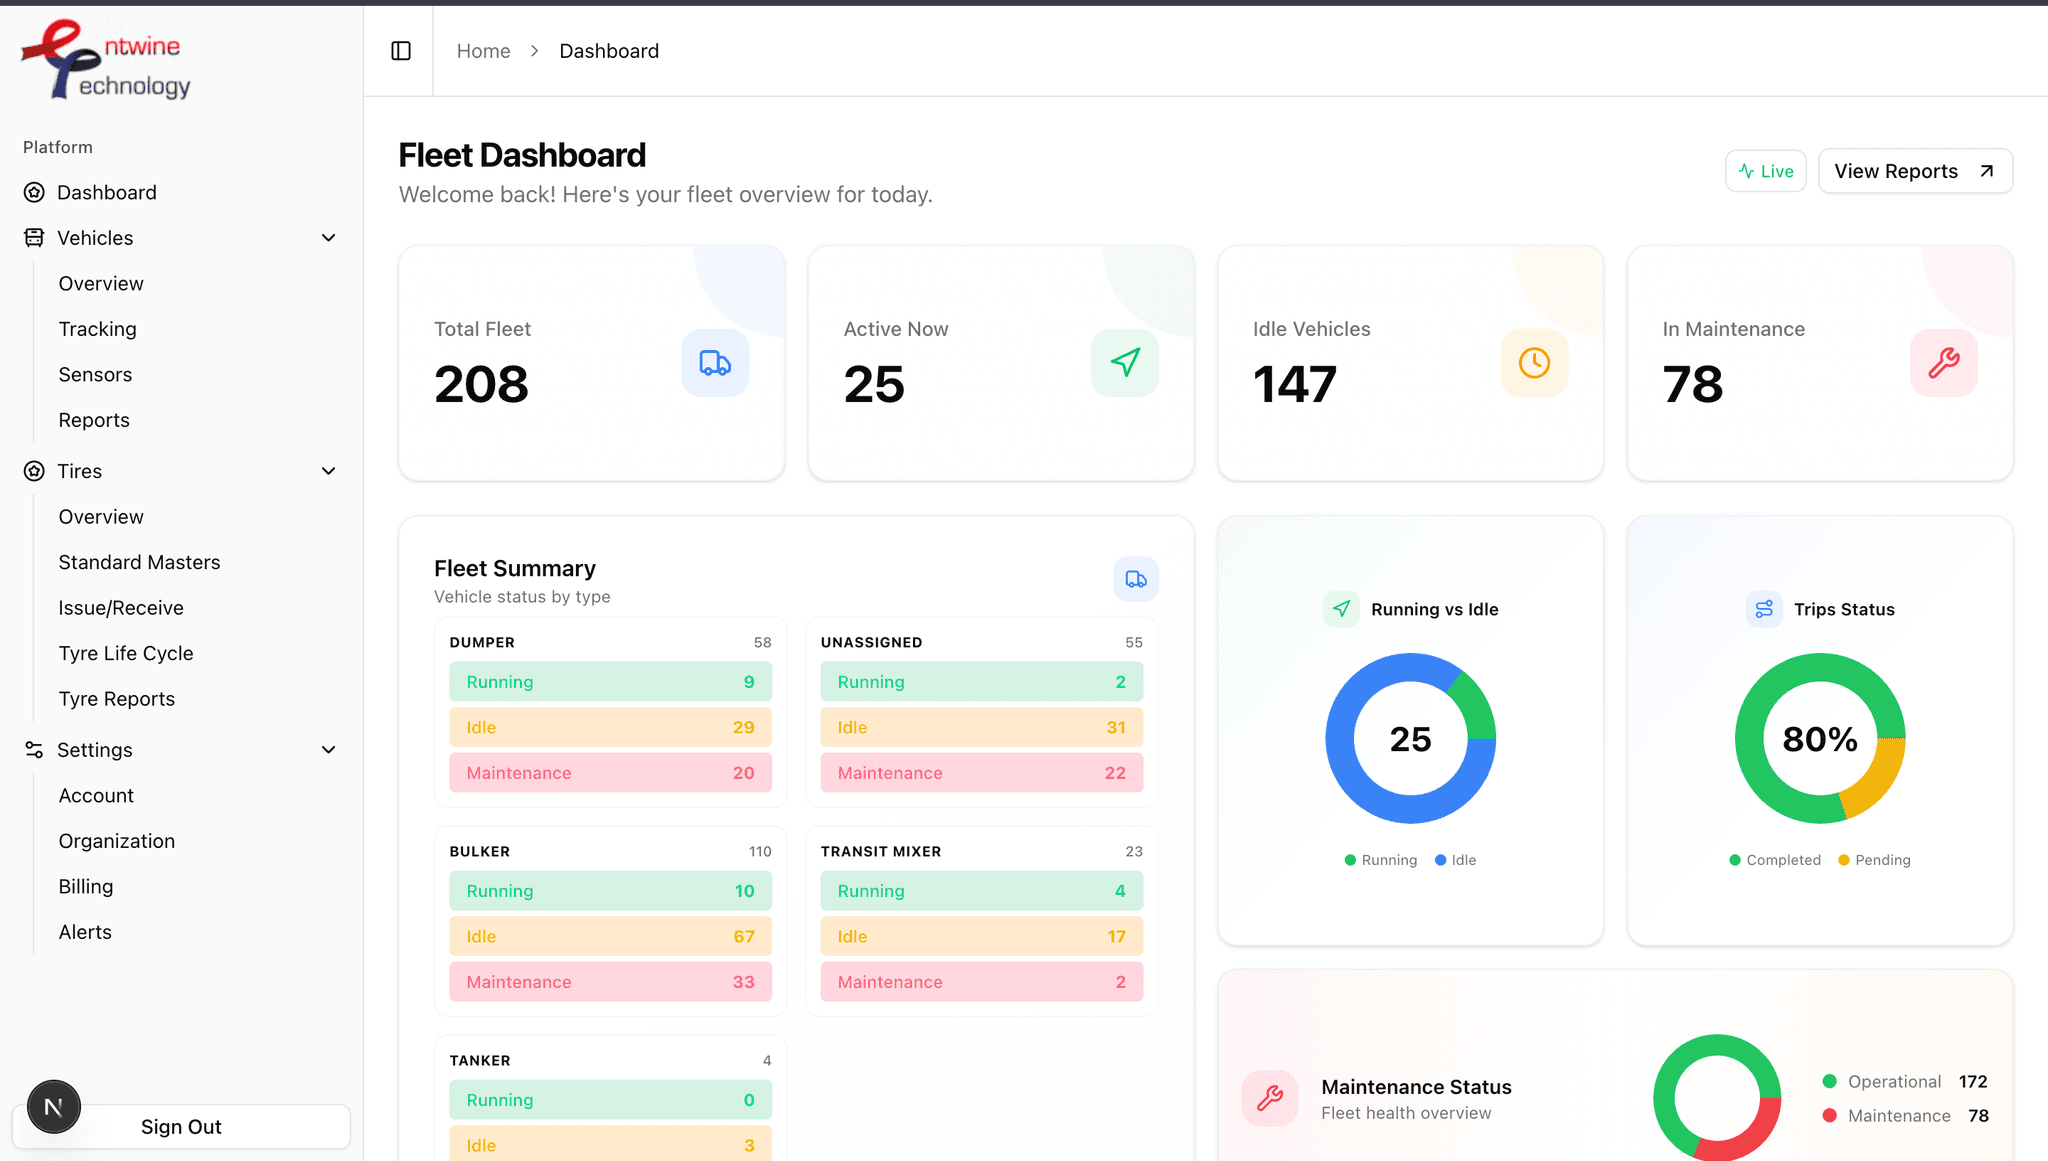Click the BULKER Idle 67 row
Viewport: 2048px width, 1161px height.
click(x=610, y=936)
